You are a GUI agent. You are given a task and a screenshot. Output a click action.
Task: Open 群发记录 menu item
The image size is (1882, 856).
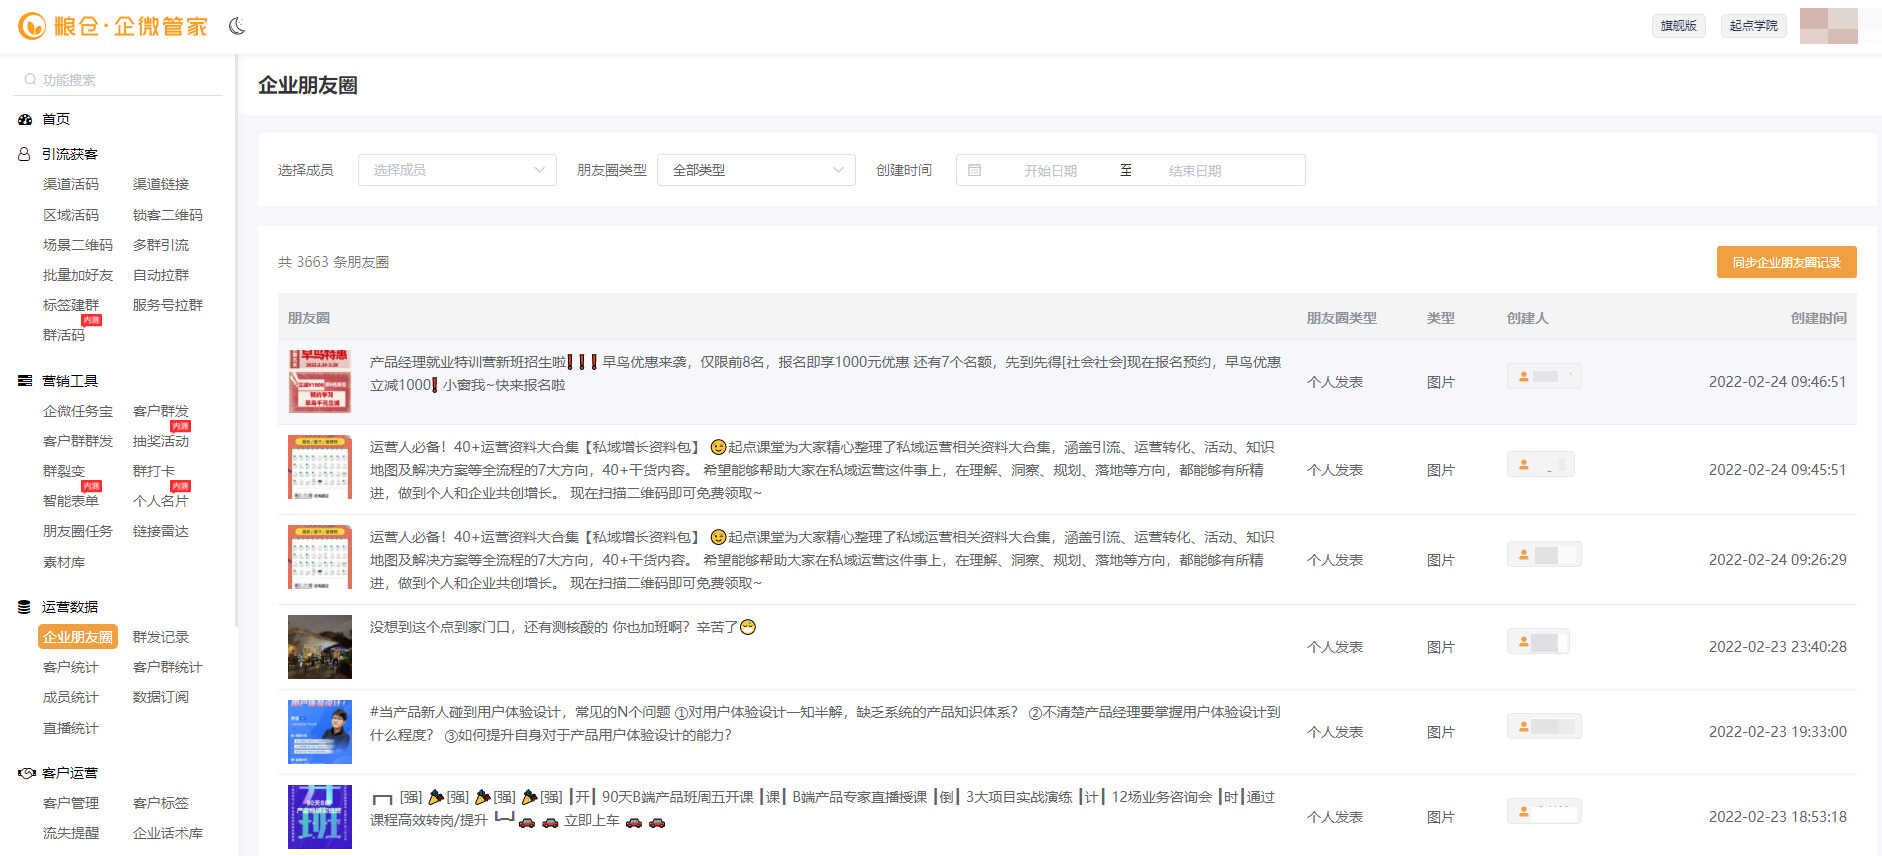pyautogui.click(x=161, y=637)
